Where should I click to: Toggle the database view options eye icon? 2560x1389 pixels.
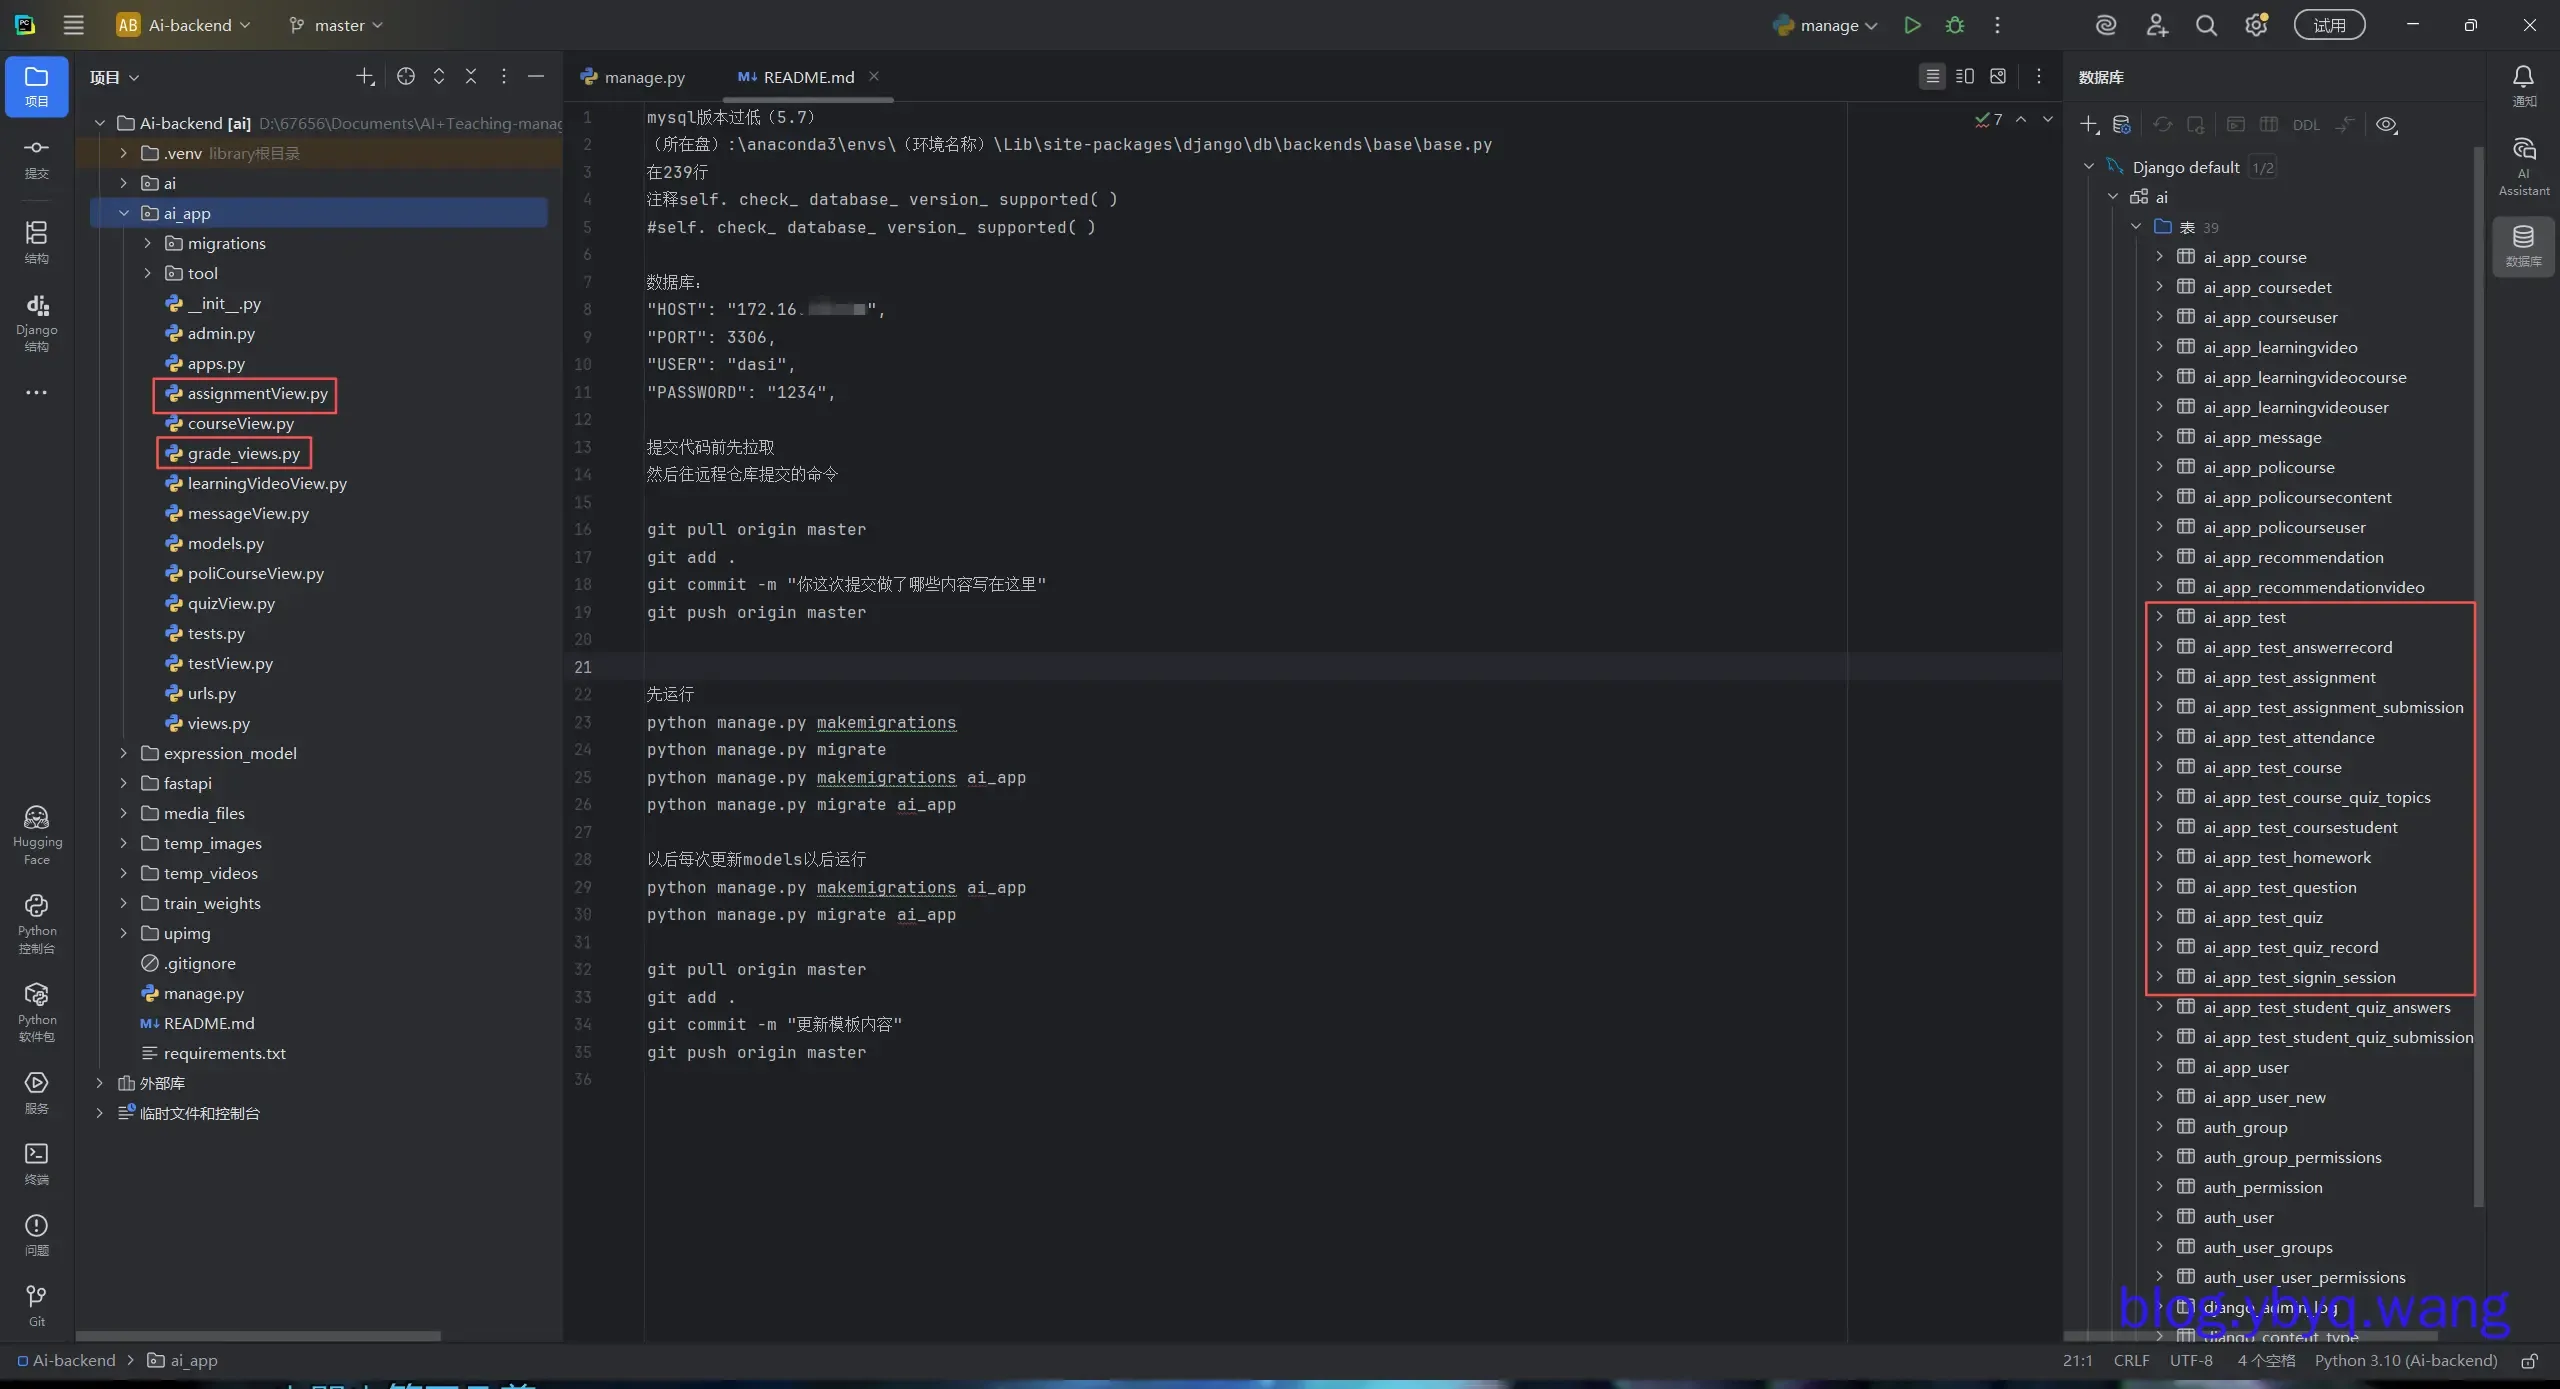(x=2386, y=125)
